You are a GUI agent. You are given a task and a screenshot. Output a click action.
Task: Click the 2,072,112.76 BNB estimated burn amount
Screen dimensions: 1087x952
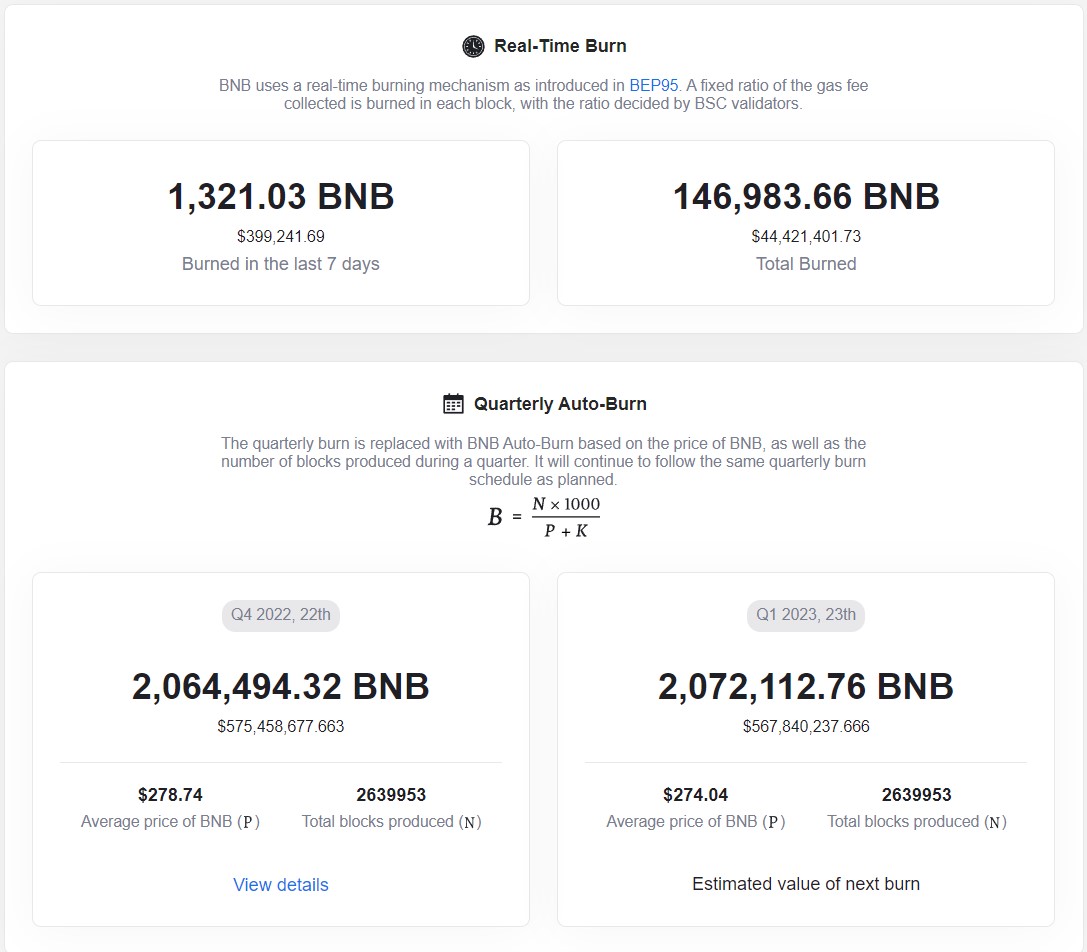pyautogui.click(x=806, y=687)
